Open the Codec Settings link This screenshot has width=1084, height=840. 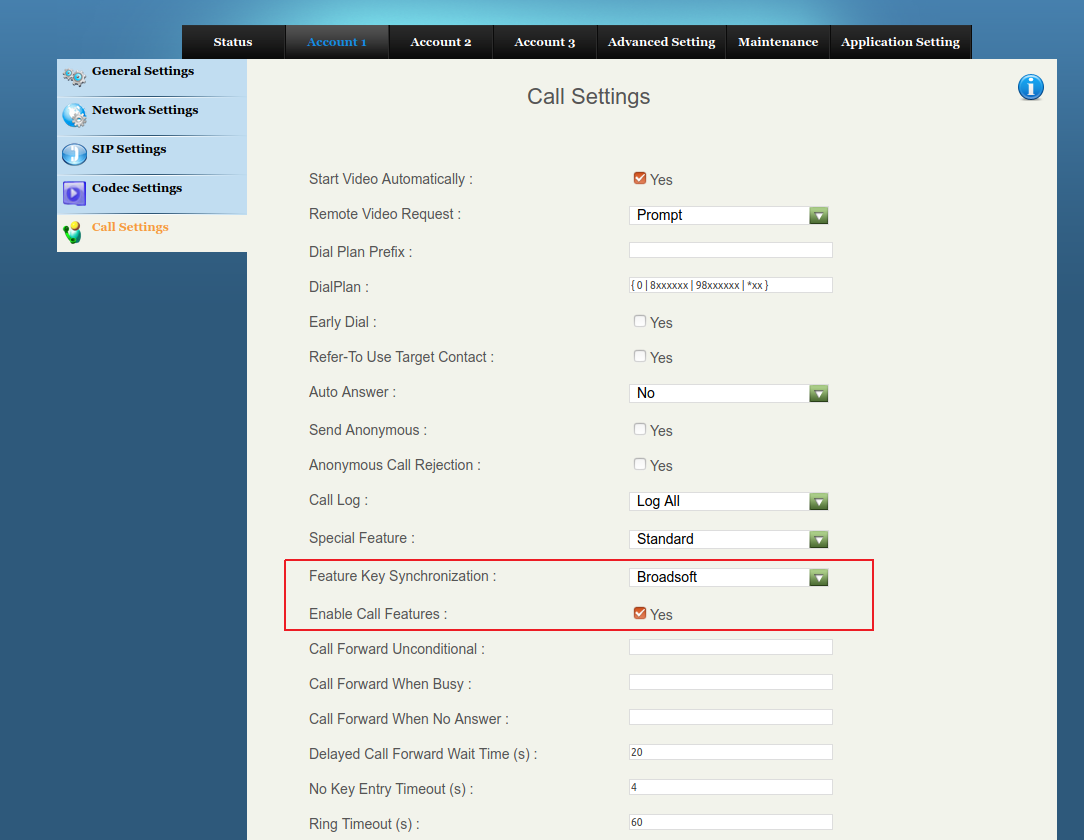point(137,188)
